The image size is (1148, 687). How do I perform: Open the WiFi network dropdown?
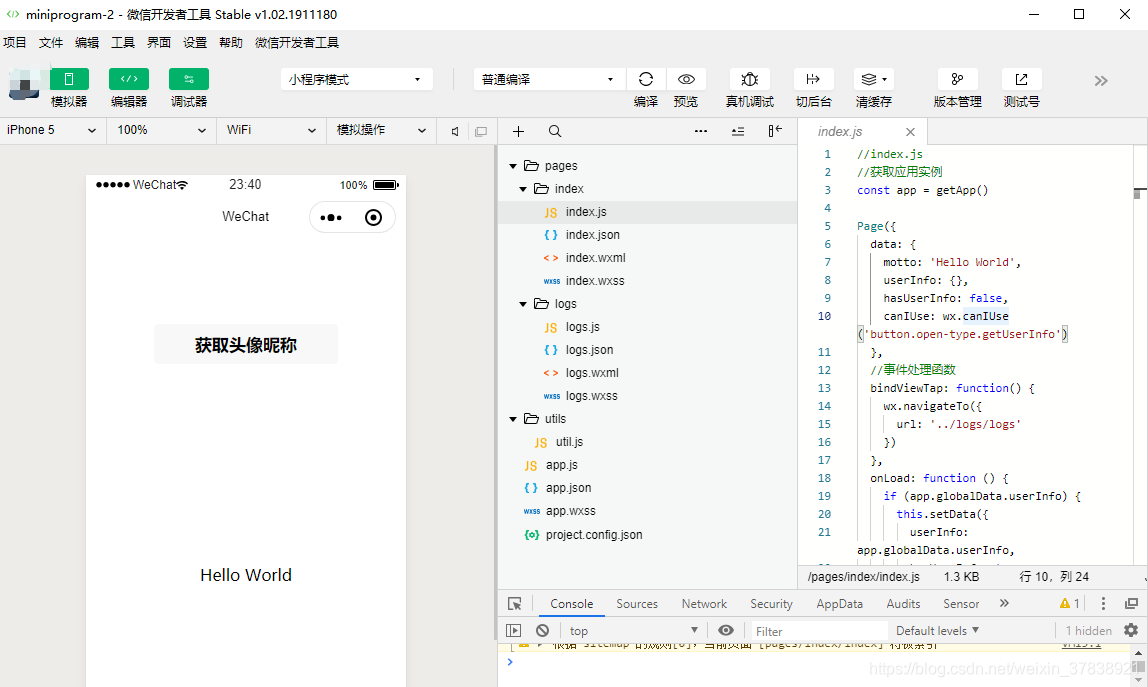tap(271, 130)
